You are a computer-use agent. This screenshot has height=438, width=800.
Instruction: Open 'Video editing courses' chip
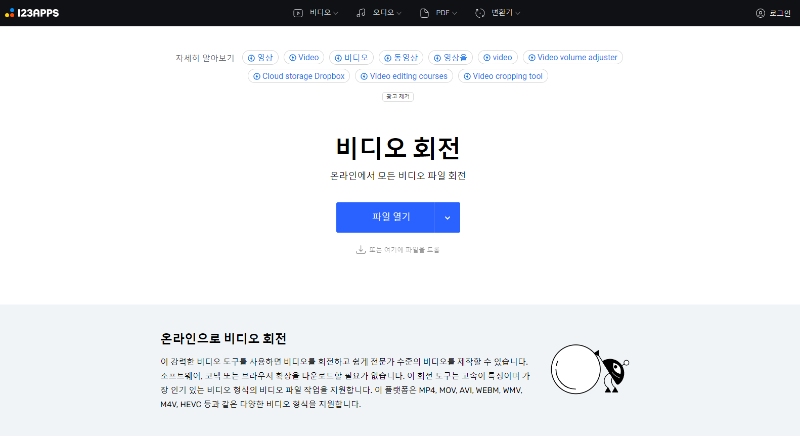tap(404, 76)
